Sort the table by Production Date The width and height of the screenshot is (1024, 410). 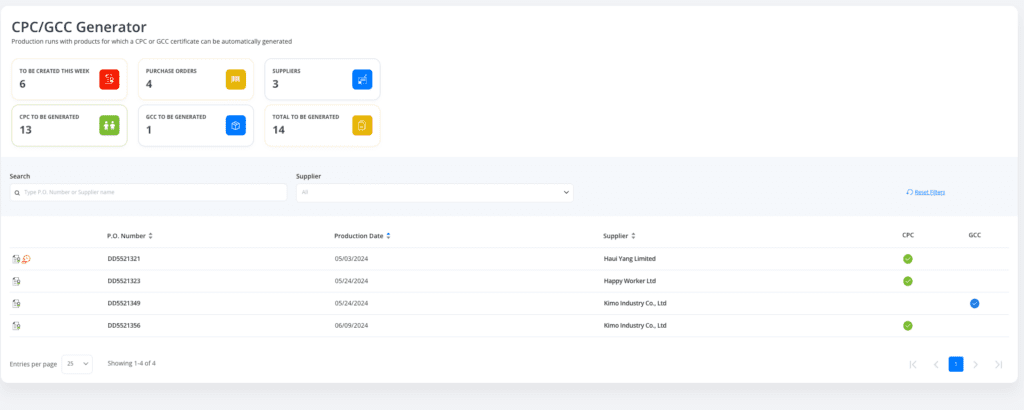(x=362, y=236)
